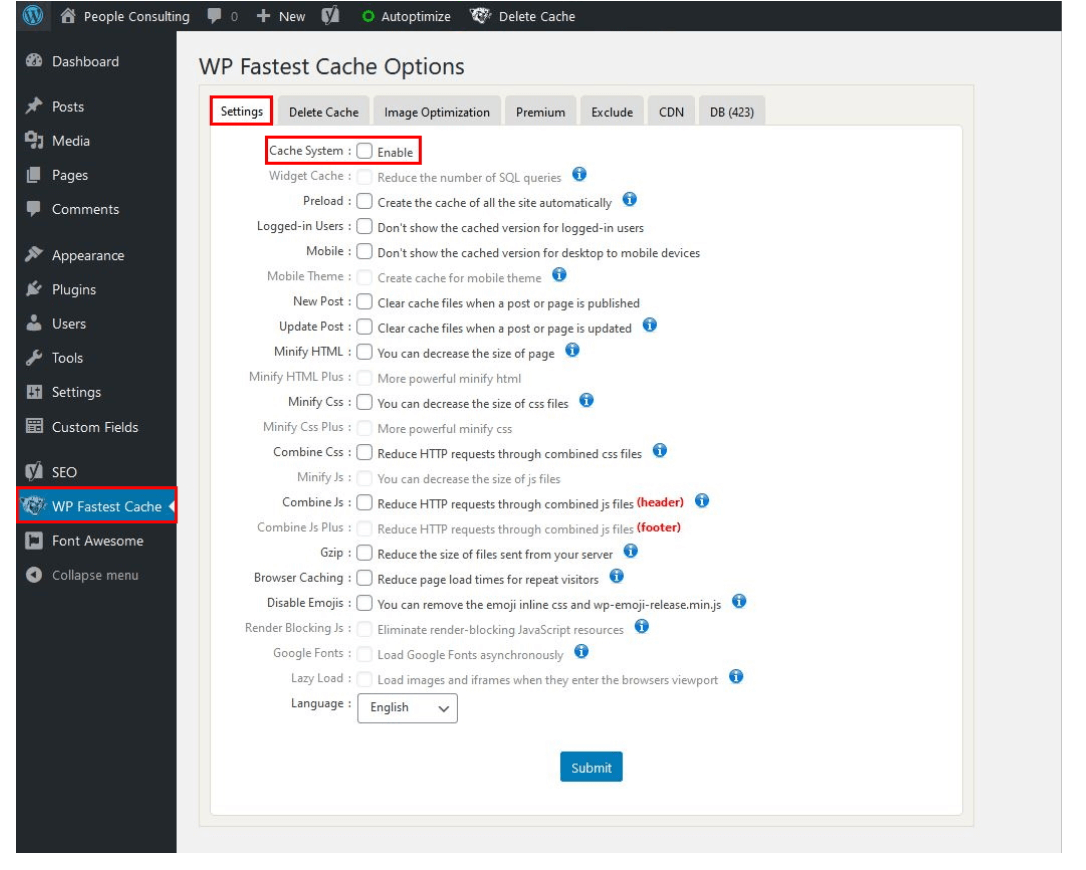Show info icon for Gzip option

(x=630, y=551)
